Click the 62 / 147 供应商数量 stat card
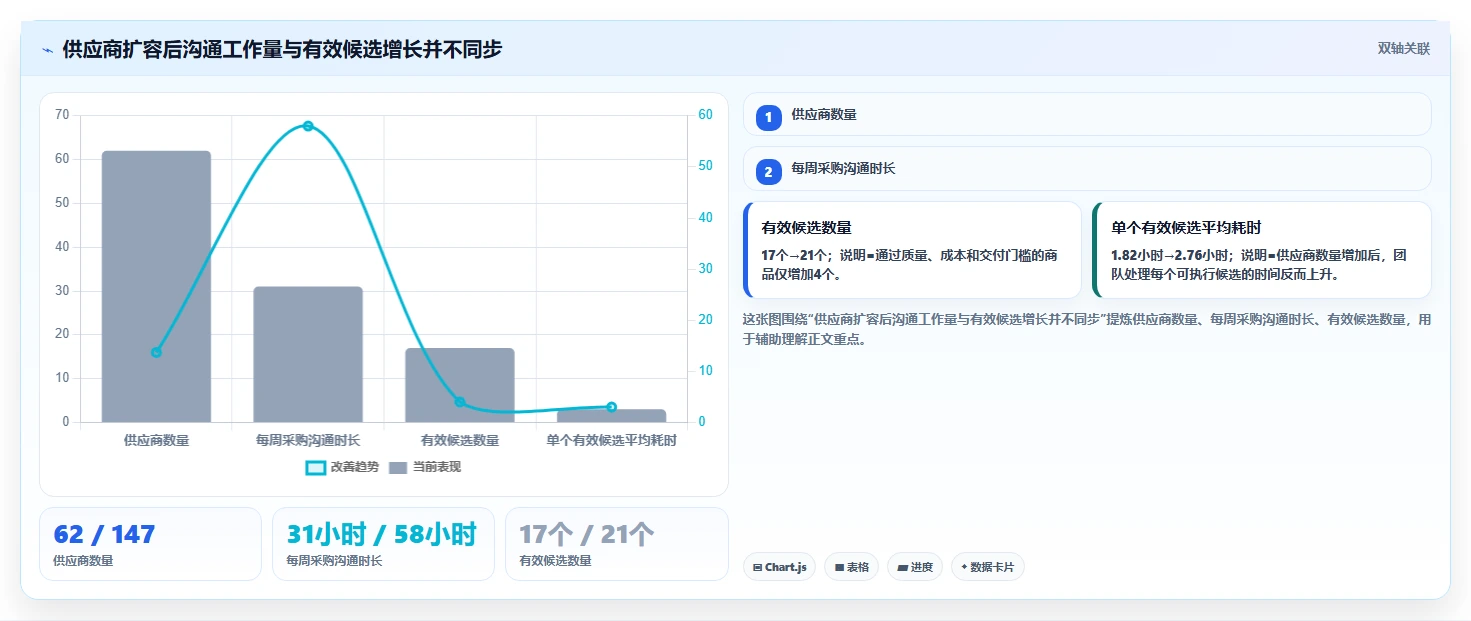 tap(150, 544)
